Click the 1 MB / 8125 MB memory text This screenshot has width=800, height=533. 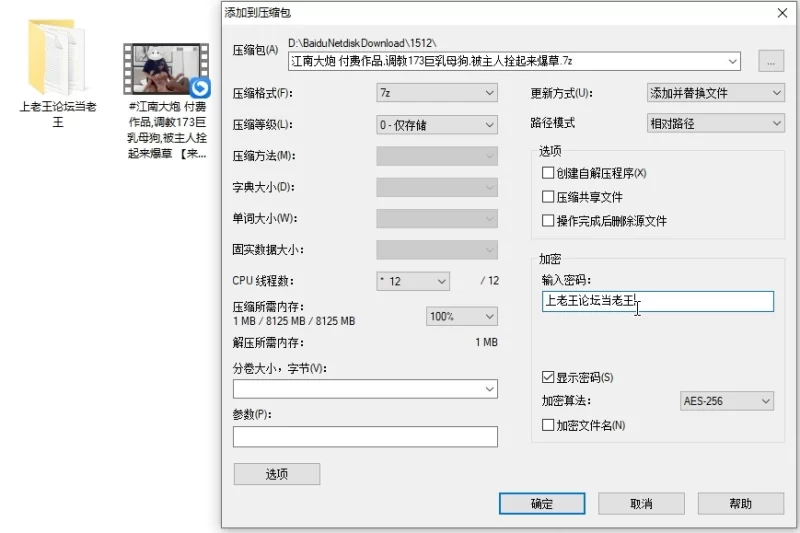pyautogui.click(x=294, y=321)
